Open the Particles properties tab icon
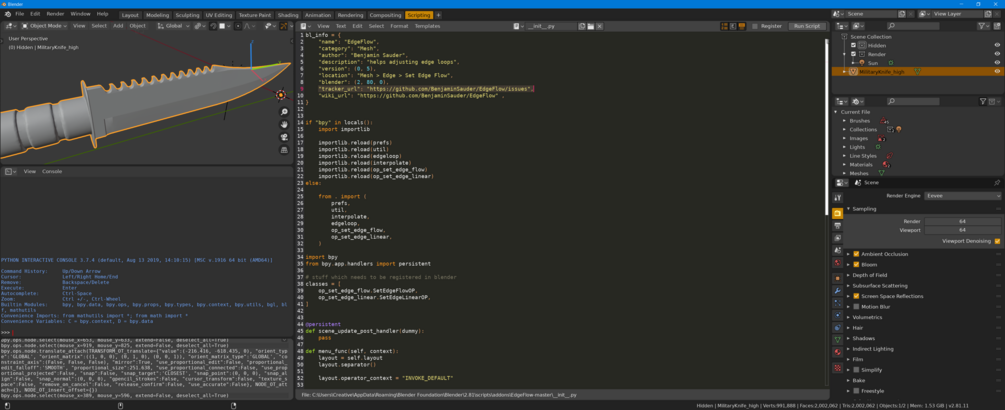This screenshot has width=1005, height=410. pos(838,302)
